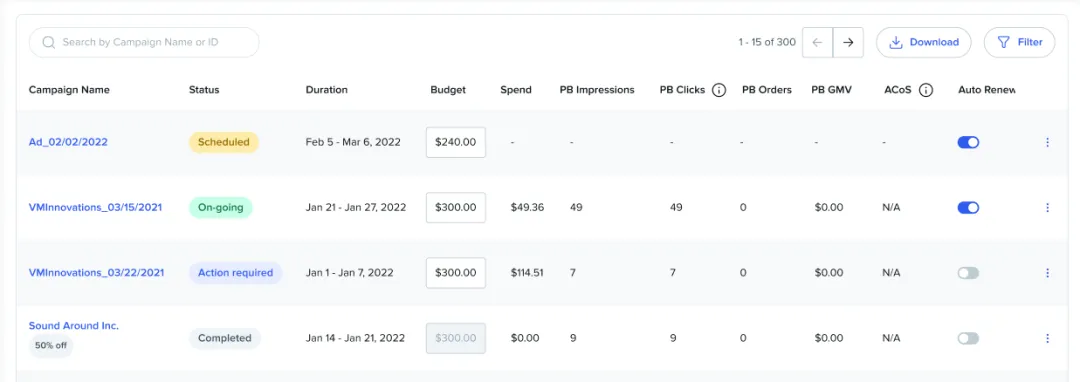Viewport: 1080px width, 382px height.
Task: Open the VMInnovations_03/22/2021 campaign
Action: (x=96, y=273)
